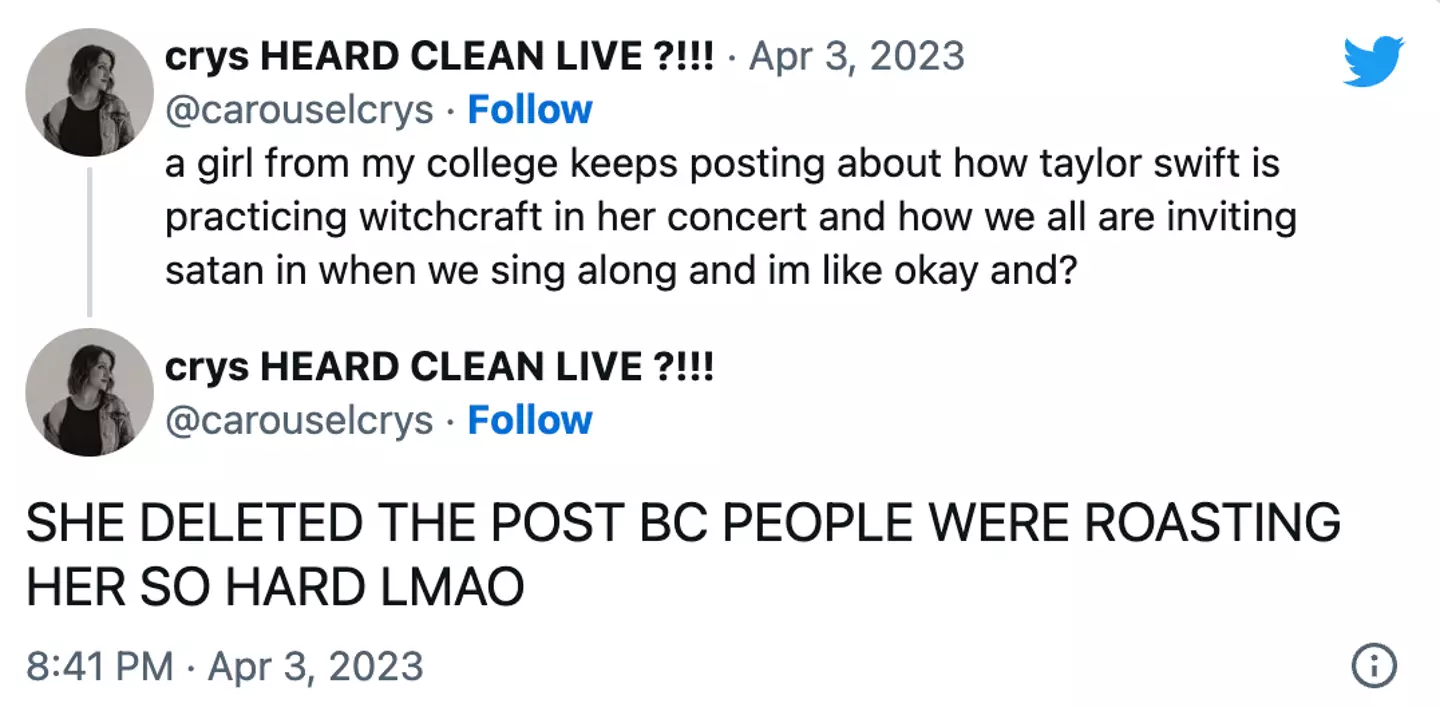The height and width of the screenshot is (707, 1440).
Task: Follow the author from the reply tweet
Action: [530, 420]
